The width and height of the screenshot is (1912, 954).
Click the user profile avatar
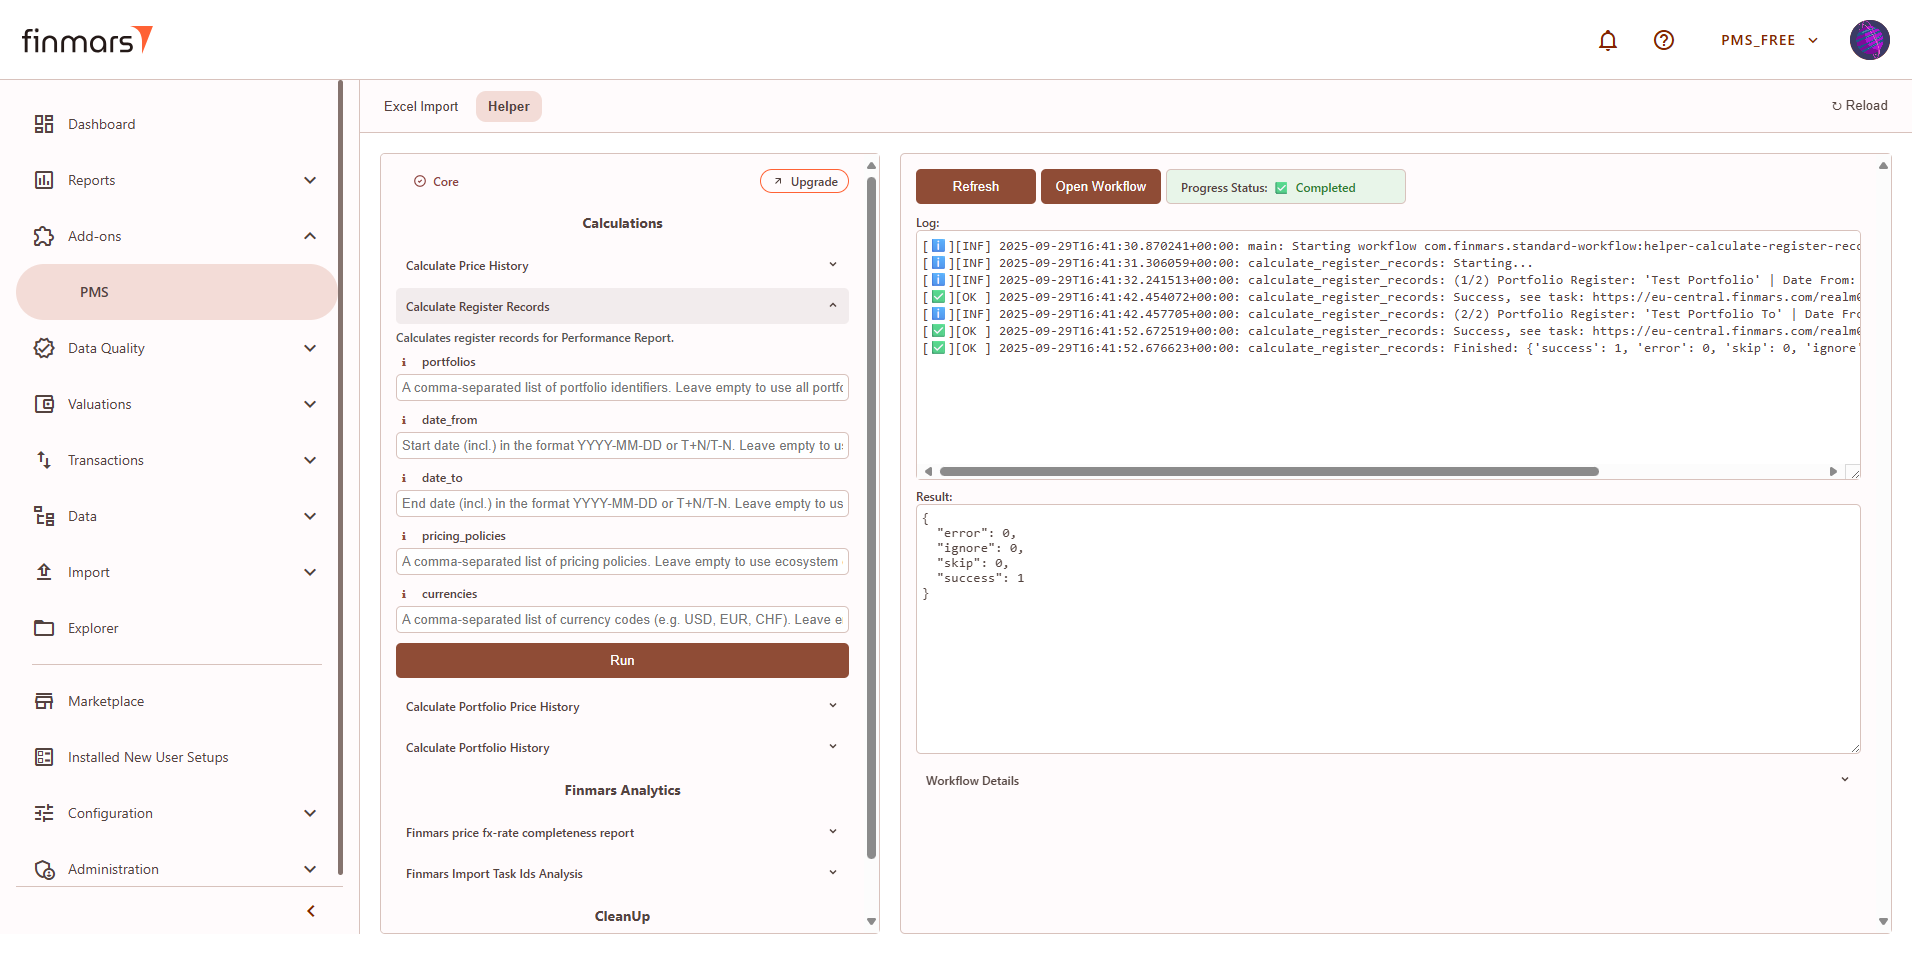1868,40
